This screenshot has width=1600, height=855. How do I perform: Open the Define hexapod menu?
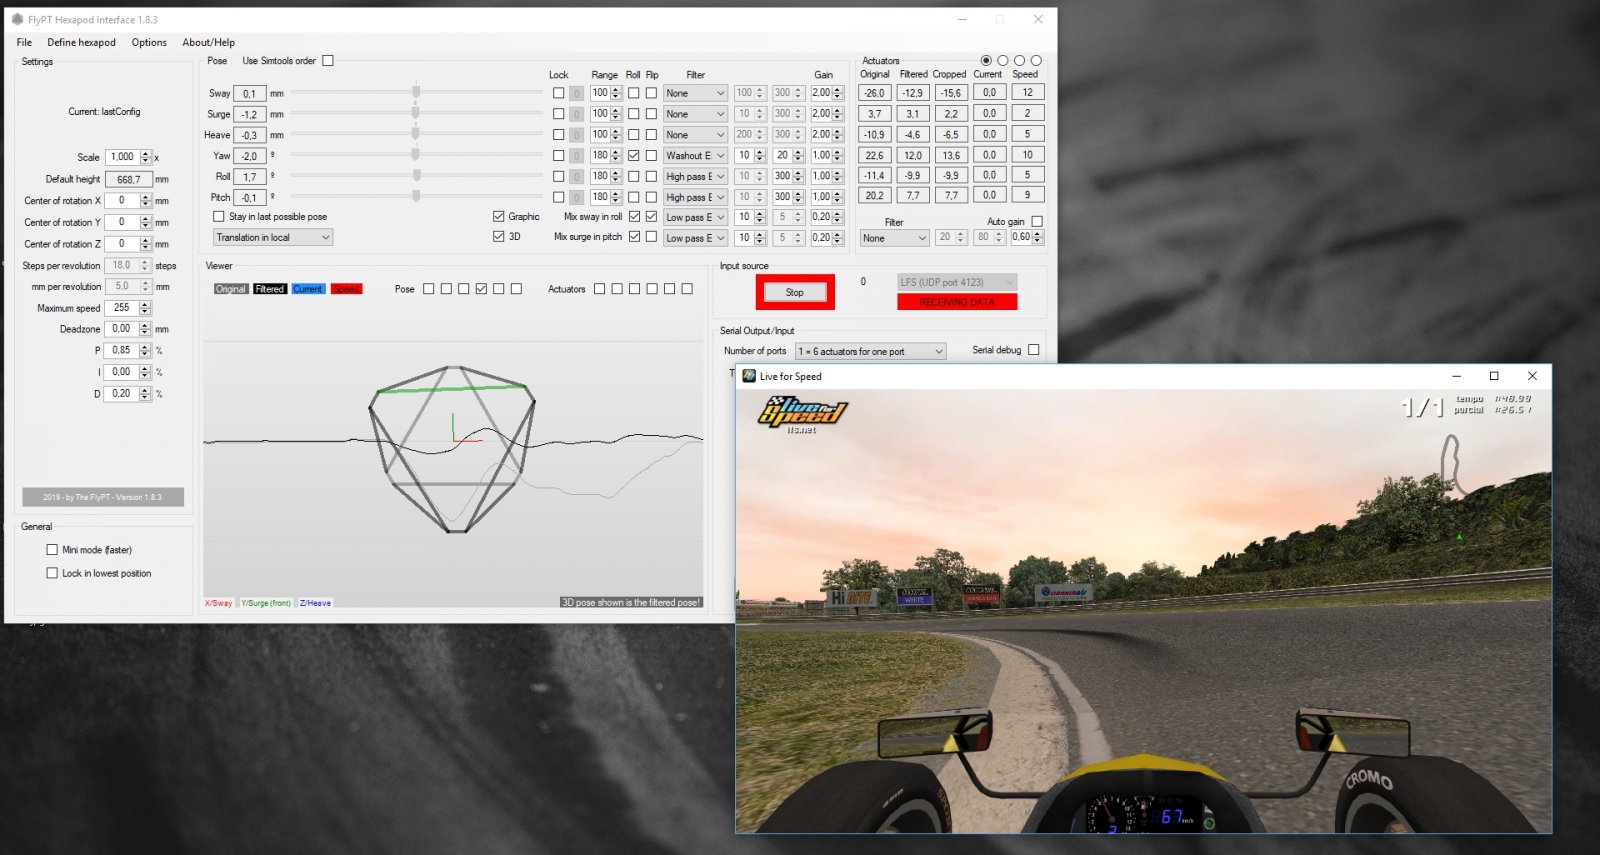point(81,42)
